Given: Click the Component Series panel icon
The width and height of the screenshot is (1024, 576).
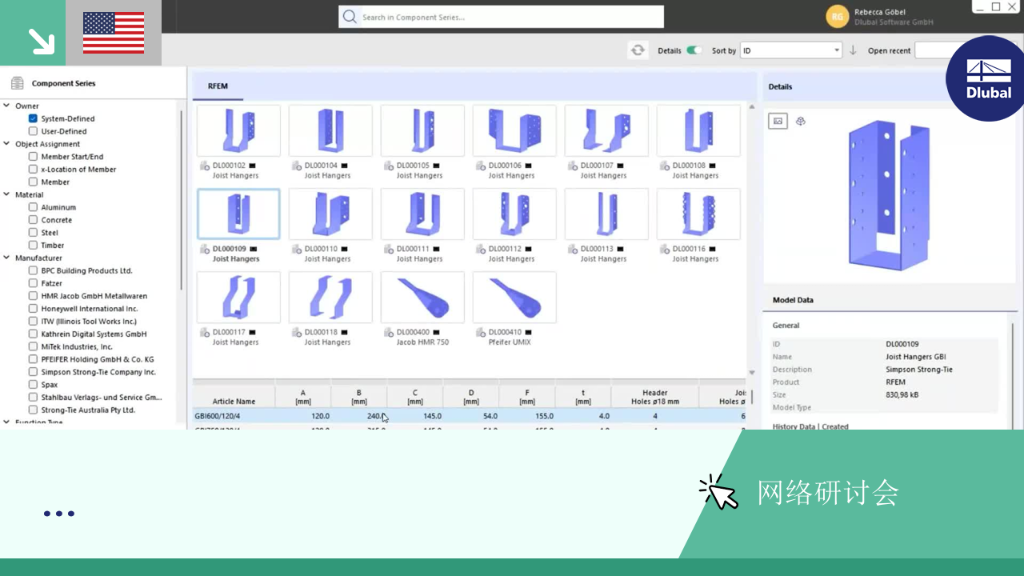Looking at the screenshot, I should (x=17, y=83).
